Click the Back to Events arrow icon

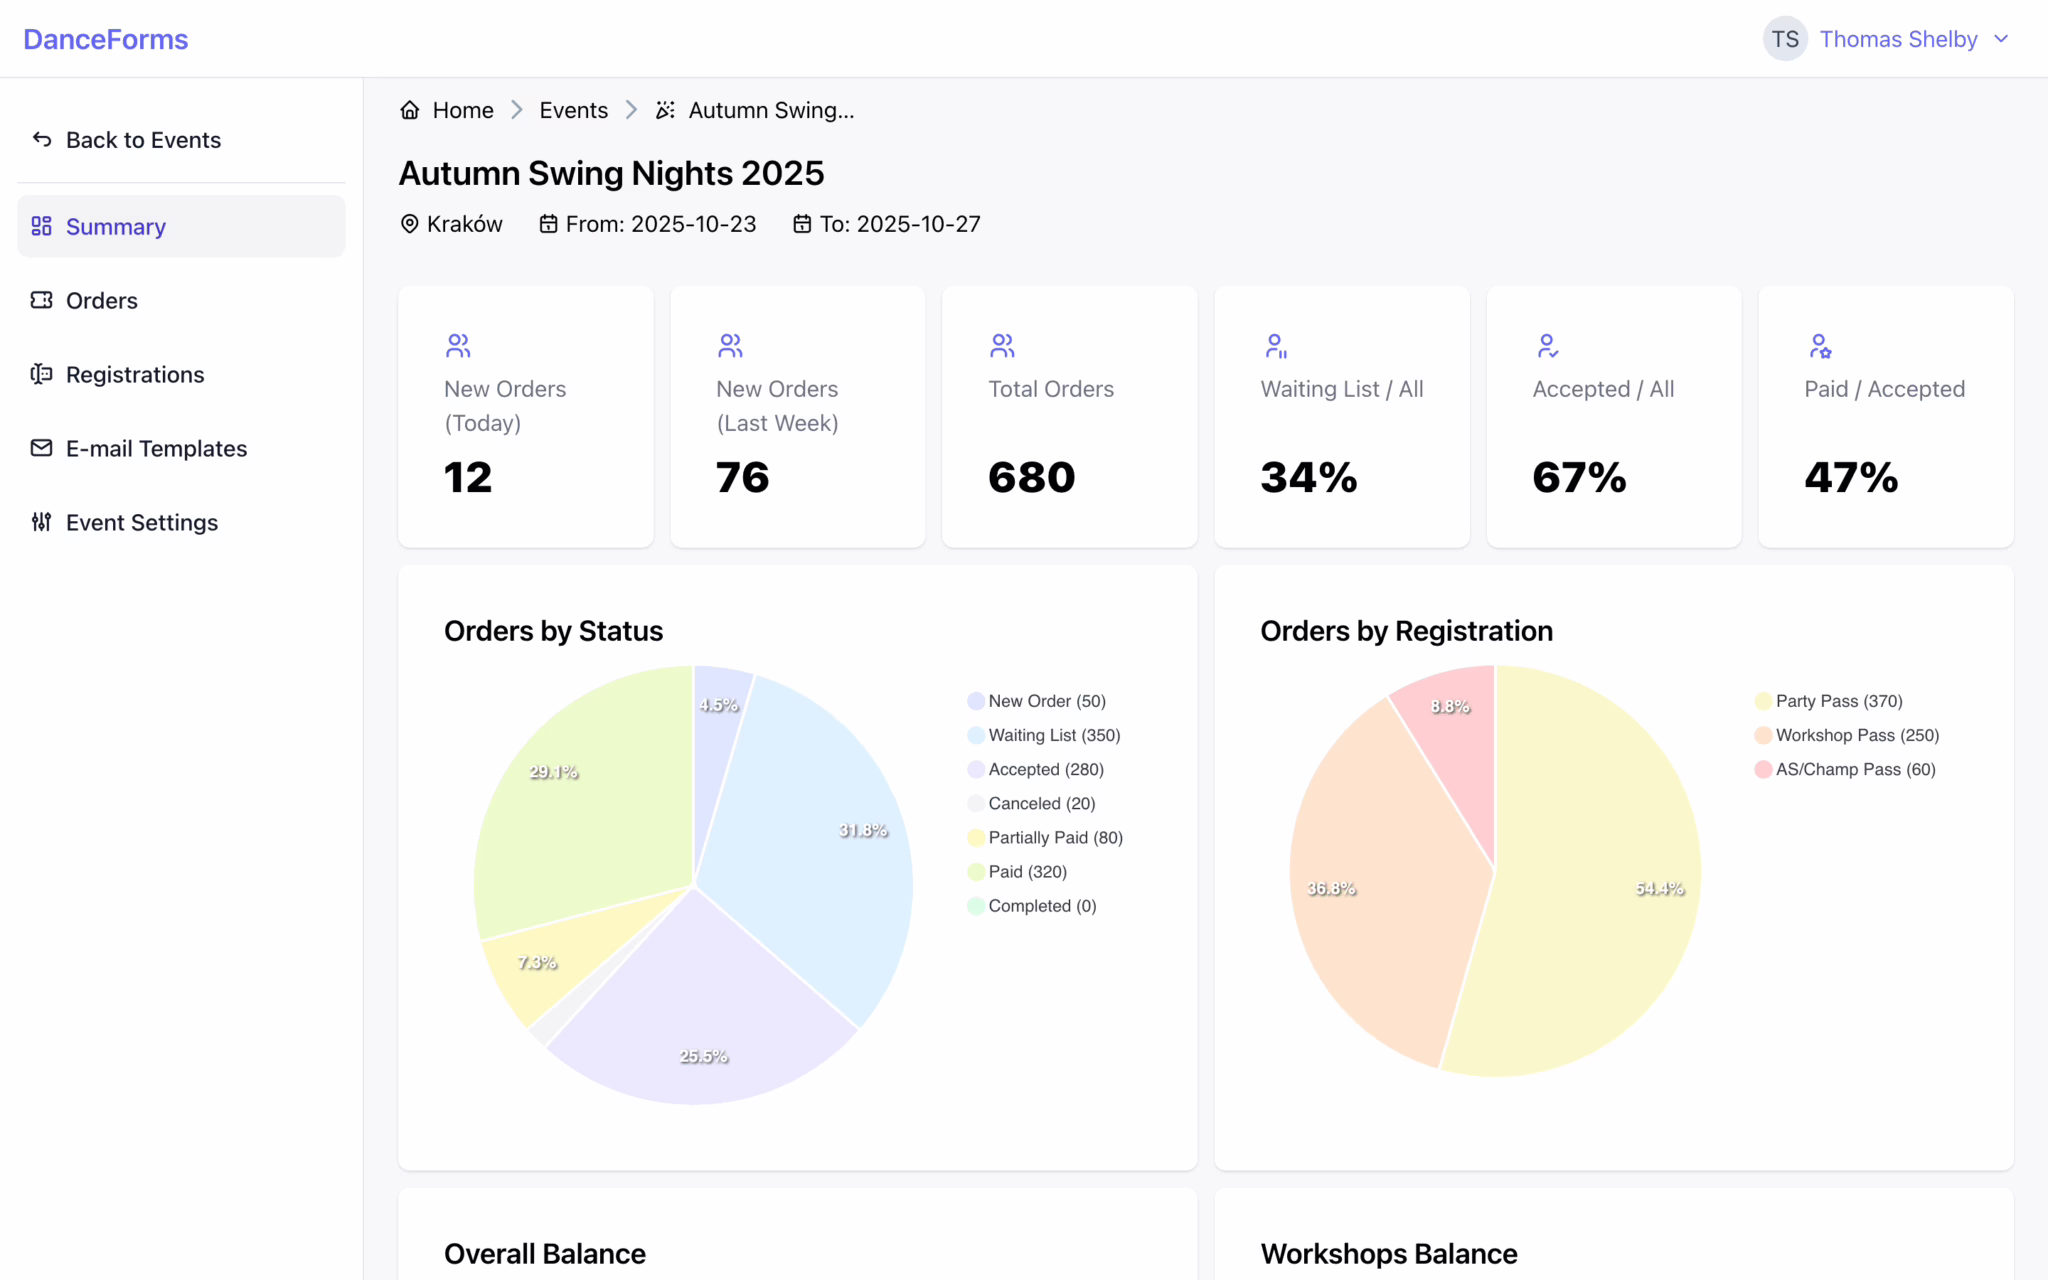(x=42, y=139)
